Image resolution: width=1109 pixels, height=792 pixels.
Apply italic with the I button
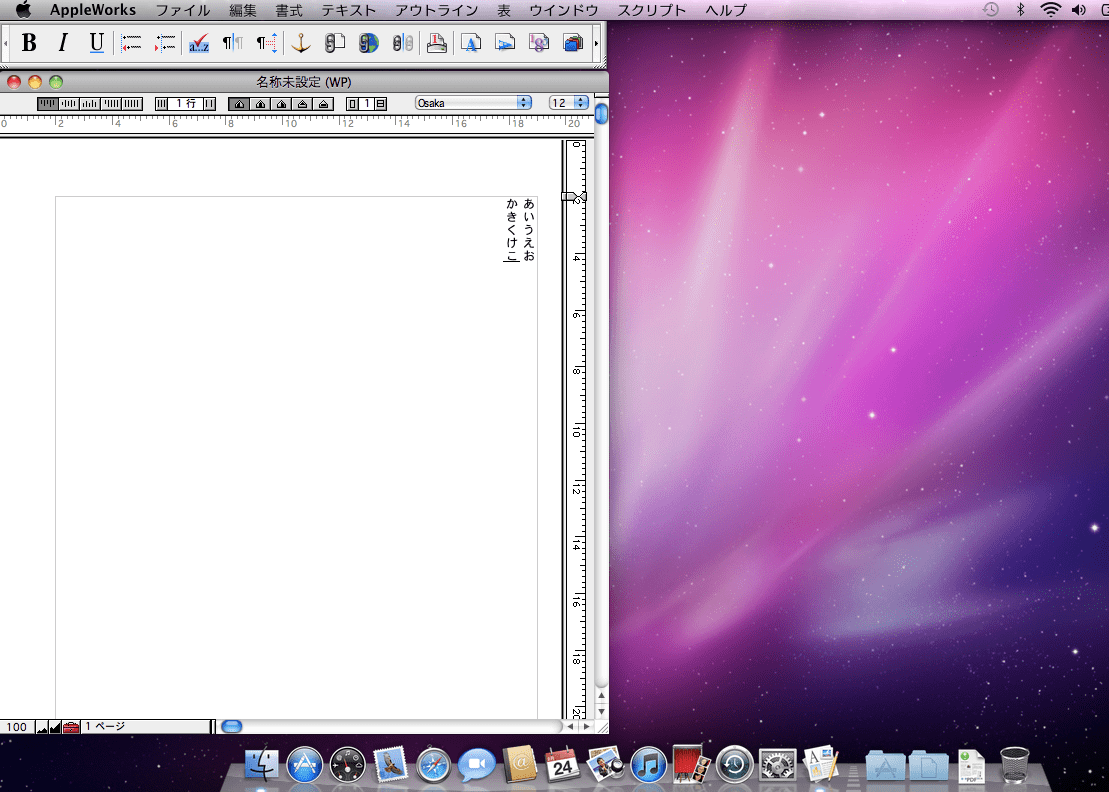(x=63, y=43)
